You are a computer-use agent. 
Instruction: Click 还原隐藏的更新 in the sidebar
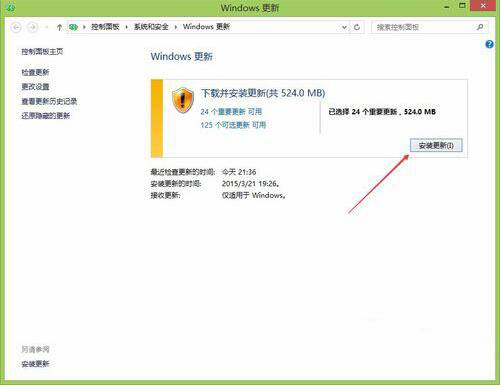[x=46, y=116]
